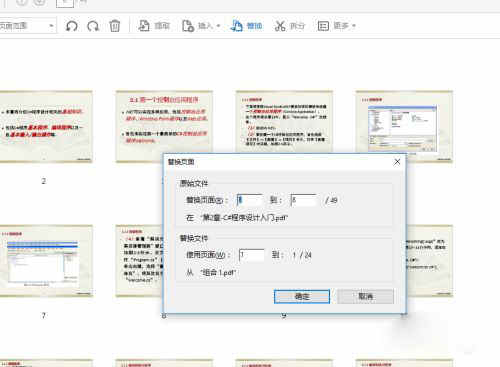
Task: Select page 2 thumbnail
Action: [x=46, y=127]
